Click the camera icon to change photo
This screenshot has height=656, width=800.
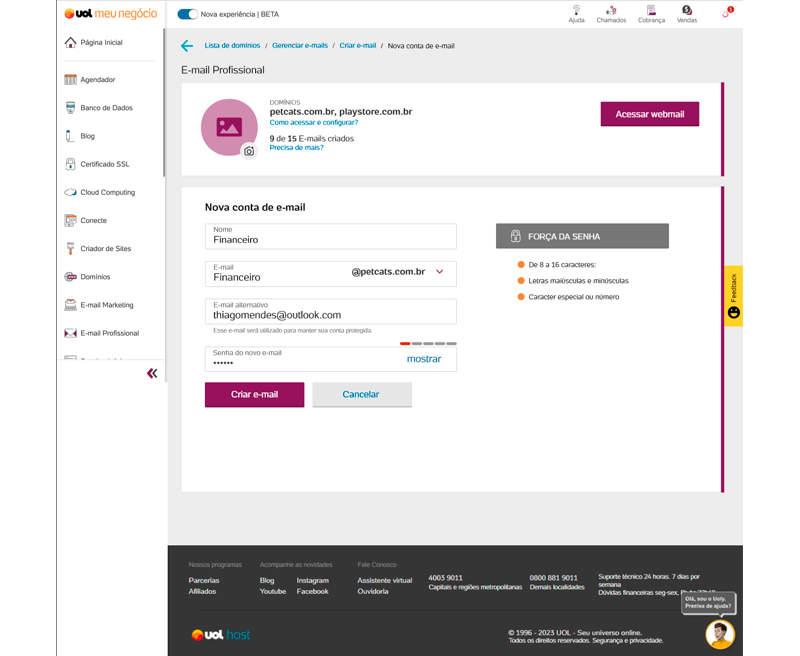(249, 151)
